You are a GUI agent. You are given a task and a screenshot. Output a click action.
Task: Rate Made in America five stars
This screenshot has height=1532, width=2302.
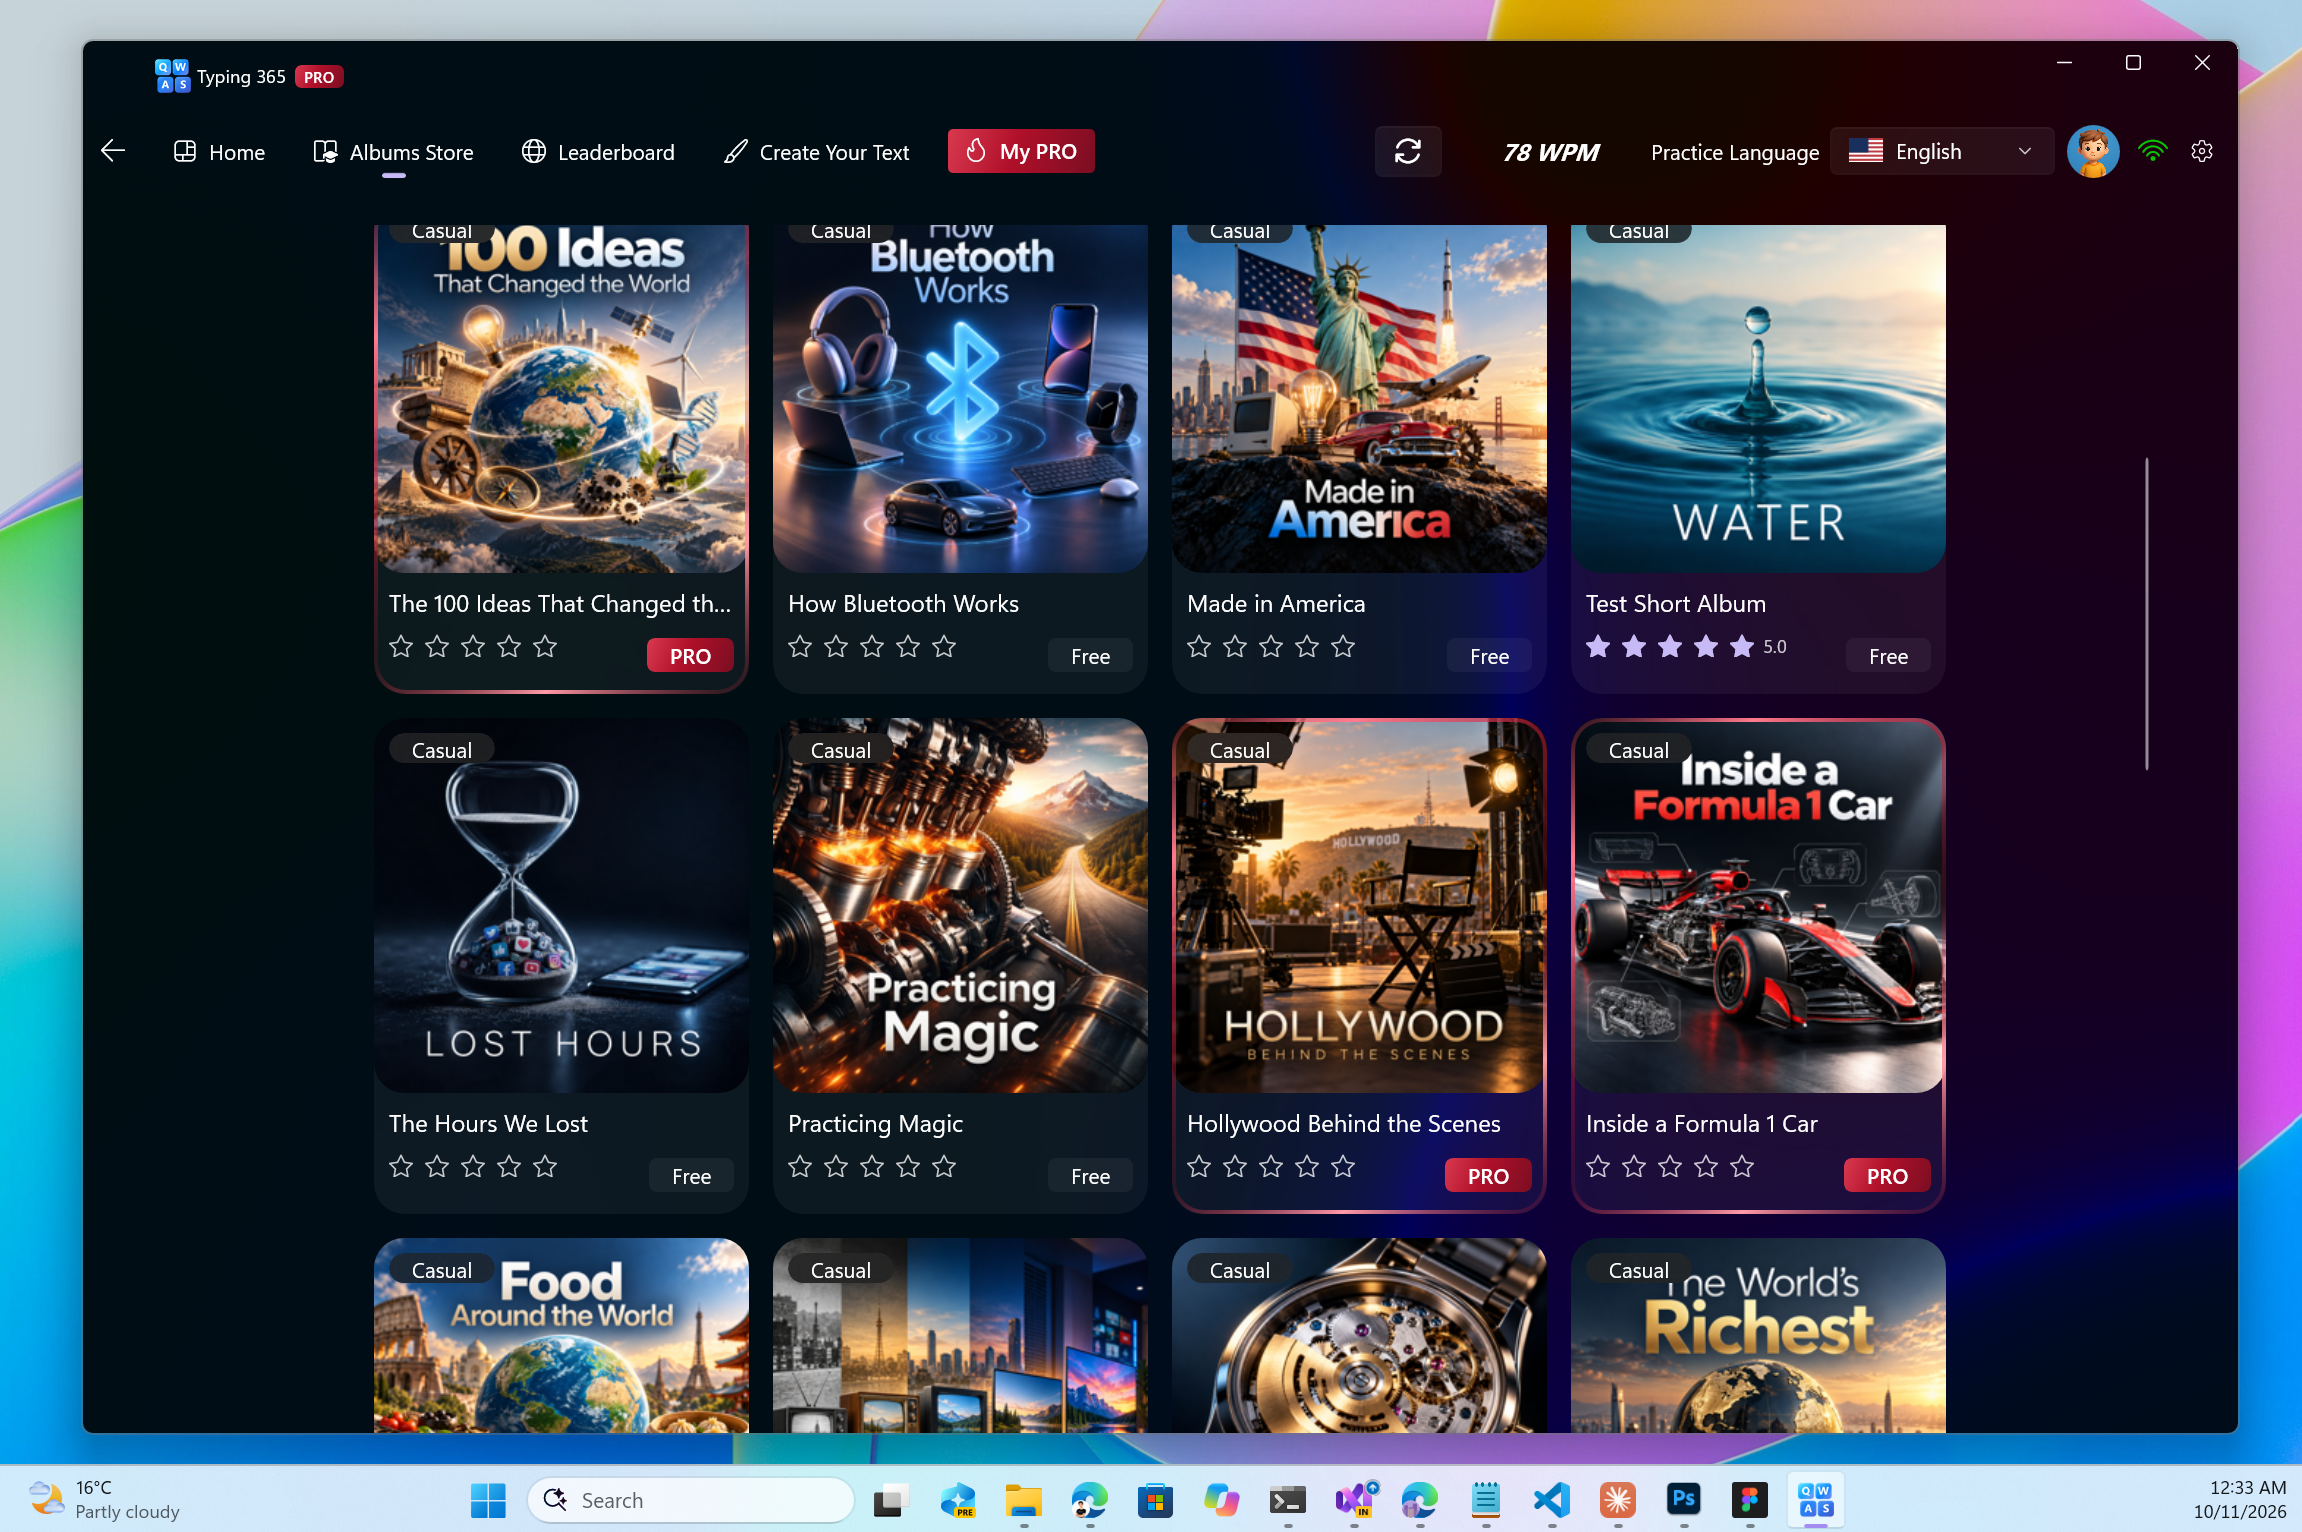point(1343,647)
